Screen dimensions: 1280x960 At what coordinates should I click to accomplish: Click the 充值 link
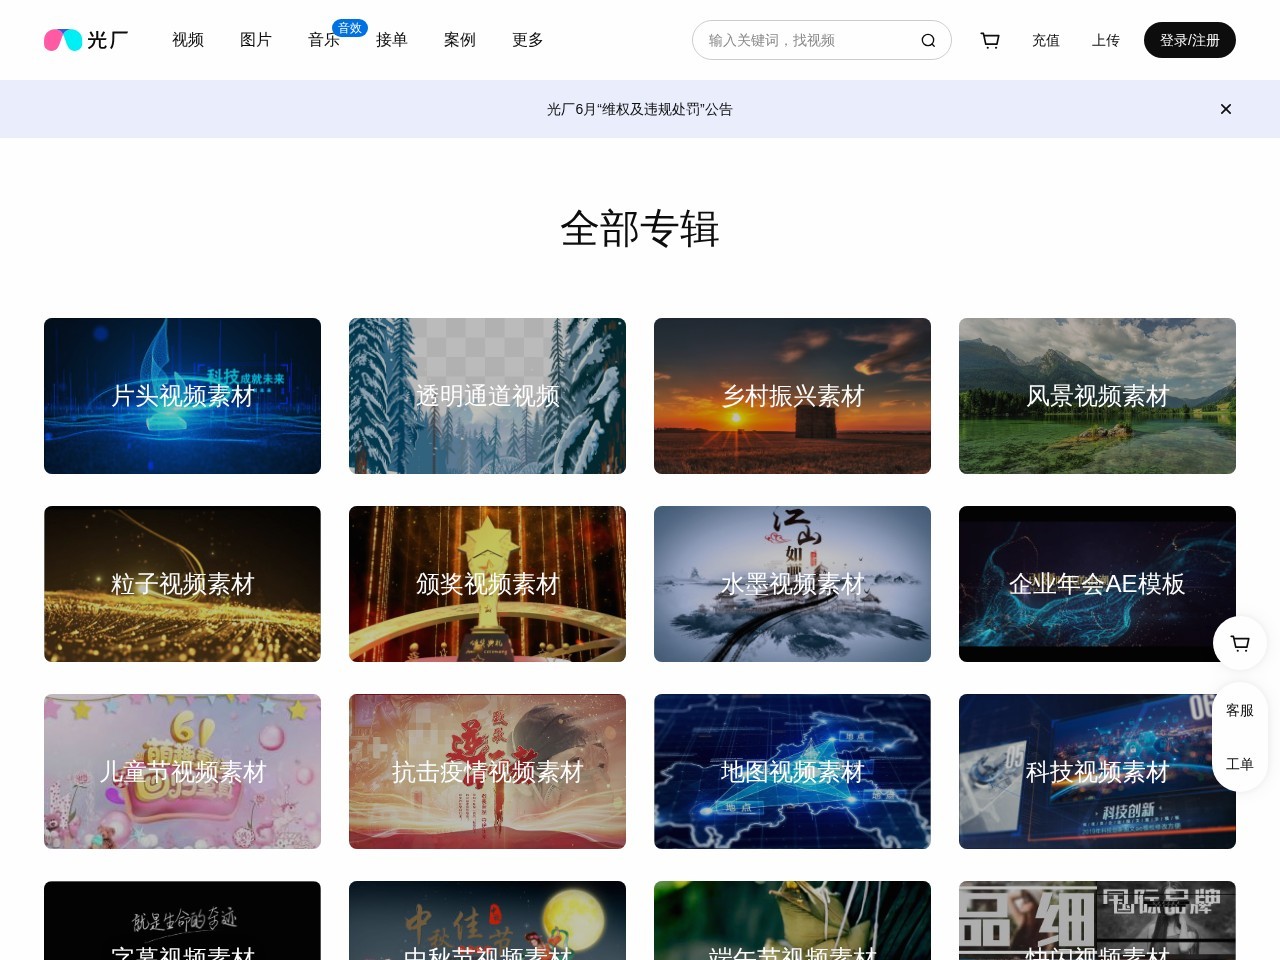click(1046, 40)
